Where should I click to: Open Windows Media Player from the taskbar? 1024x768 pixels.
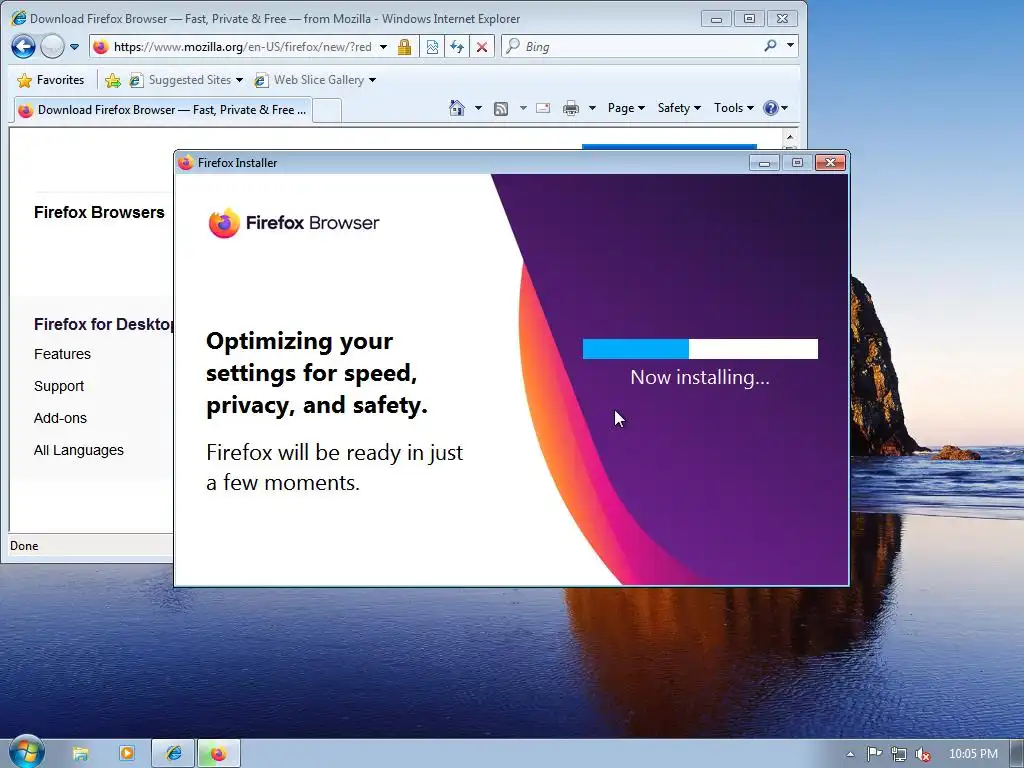tap(127, 754)
